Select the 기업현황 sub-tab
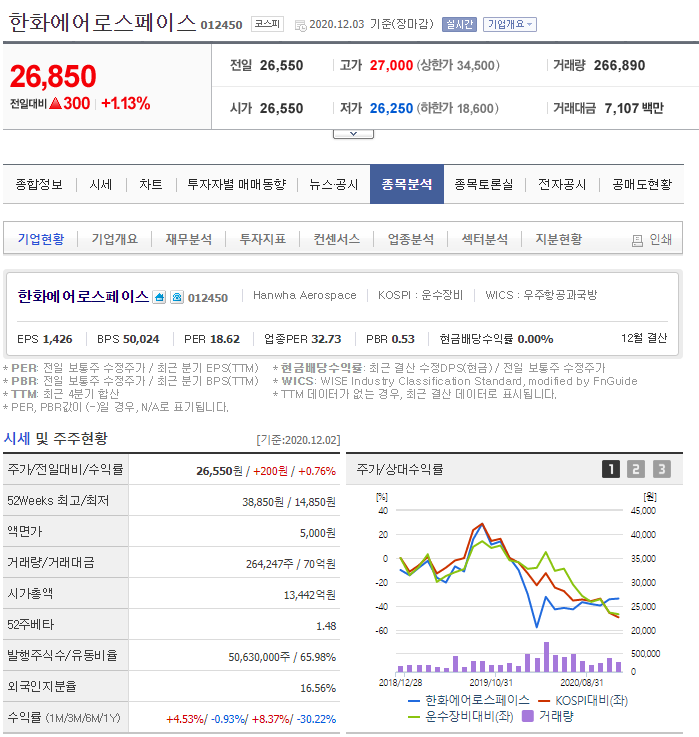 click(x=41, y=239)
